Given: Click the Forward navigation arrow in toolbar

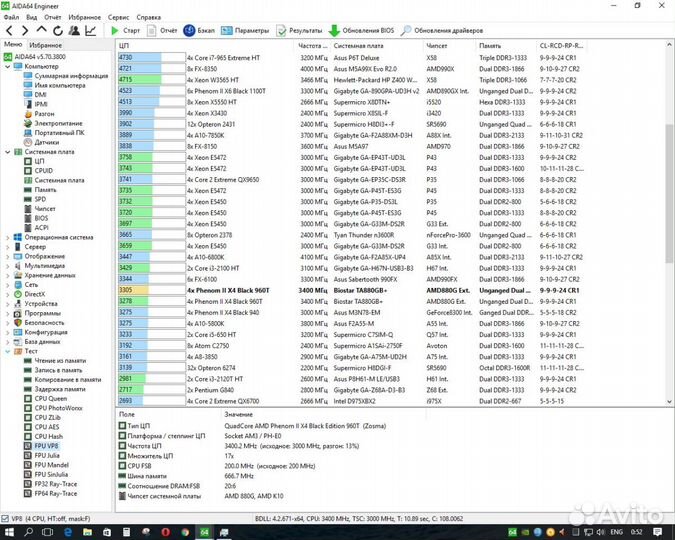Looking at the screenshot, I should pos(23,31).
